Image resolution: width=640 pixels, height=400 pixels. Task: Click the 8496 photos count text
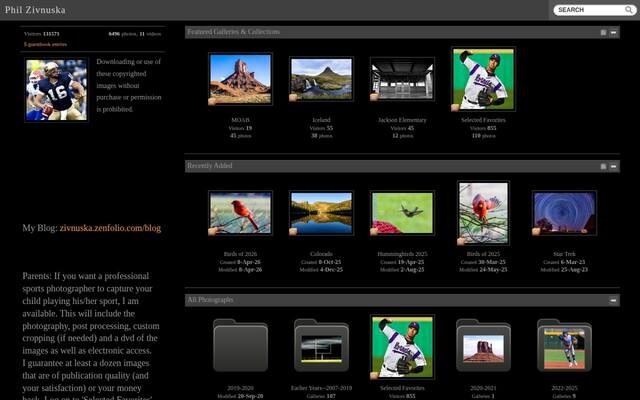(x=122, y=34)
